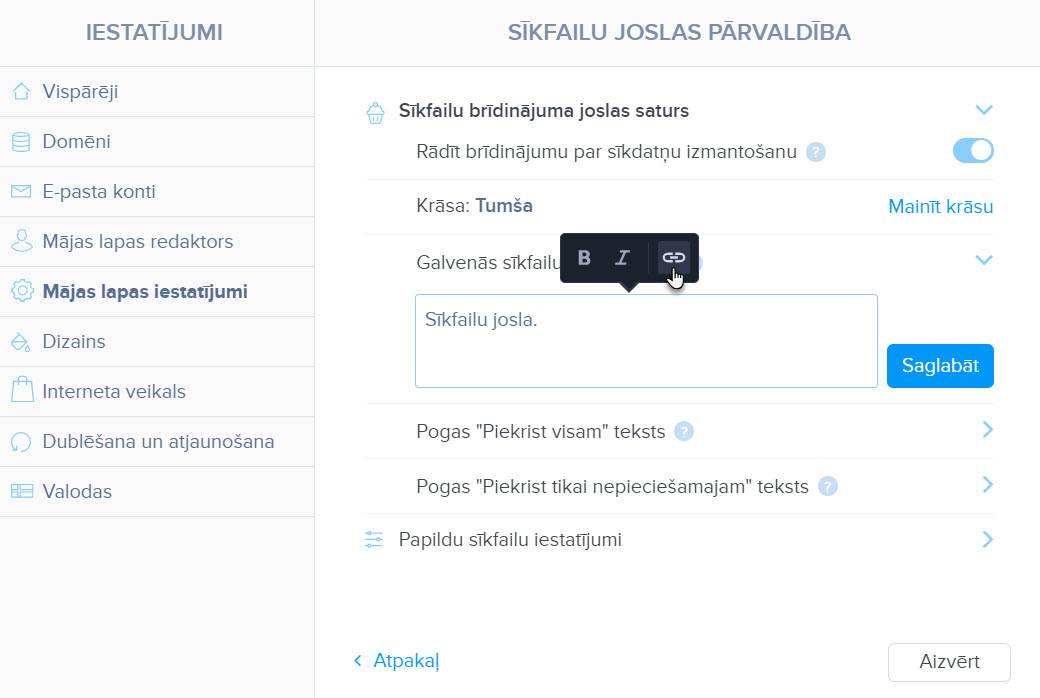Click help icon next to Piekrist visam
The image size is (1040, 698).
tap(684, 431)
